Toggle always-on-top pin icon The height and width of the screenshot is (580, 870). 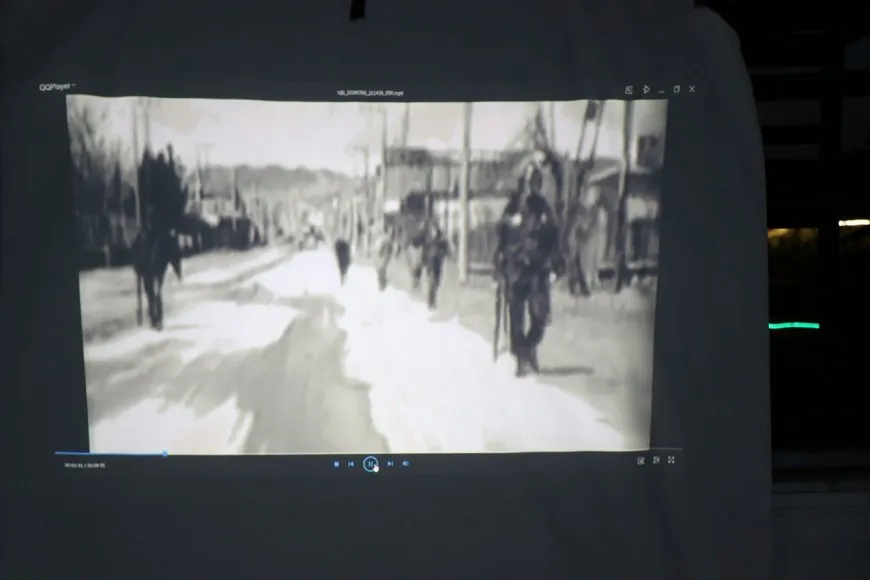(x=646, y=89)
